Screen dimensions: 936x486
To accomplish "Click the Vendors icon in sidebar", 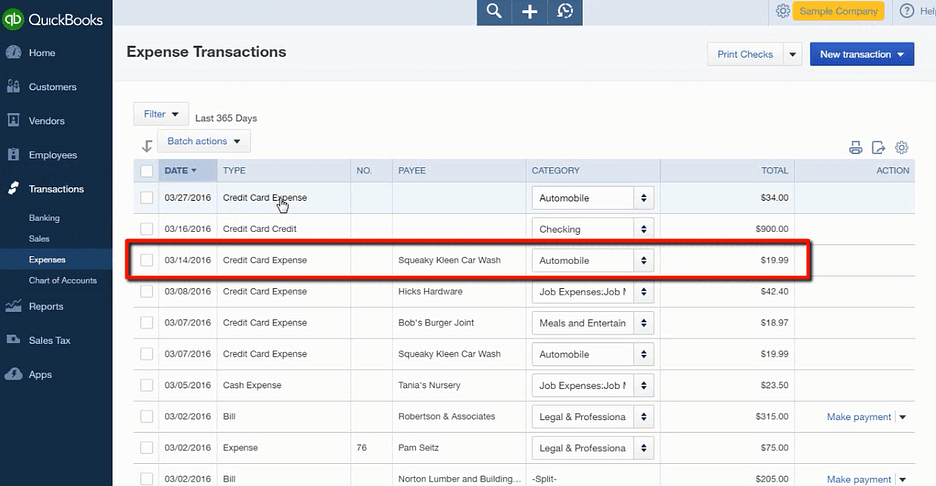I will pos(13,121).
